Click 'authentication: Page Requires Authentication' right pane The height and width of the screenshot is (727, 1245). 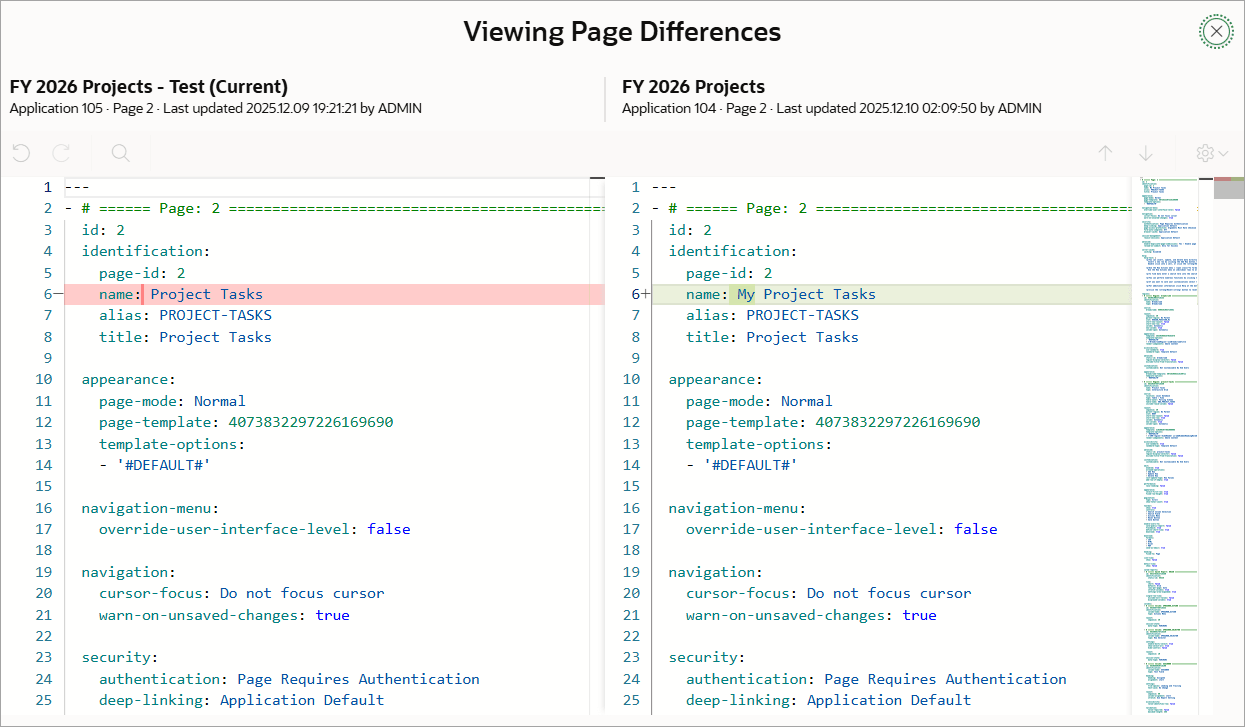tap(876, 679)
